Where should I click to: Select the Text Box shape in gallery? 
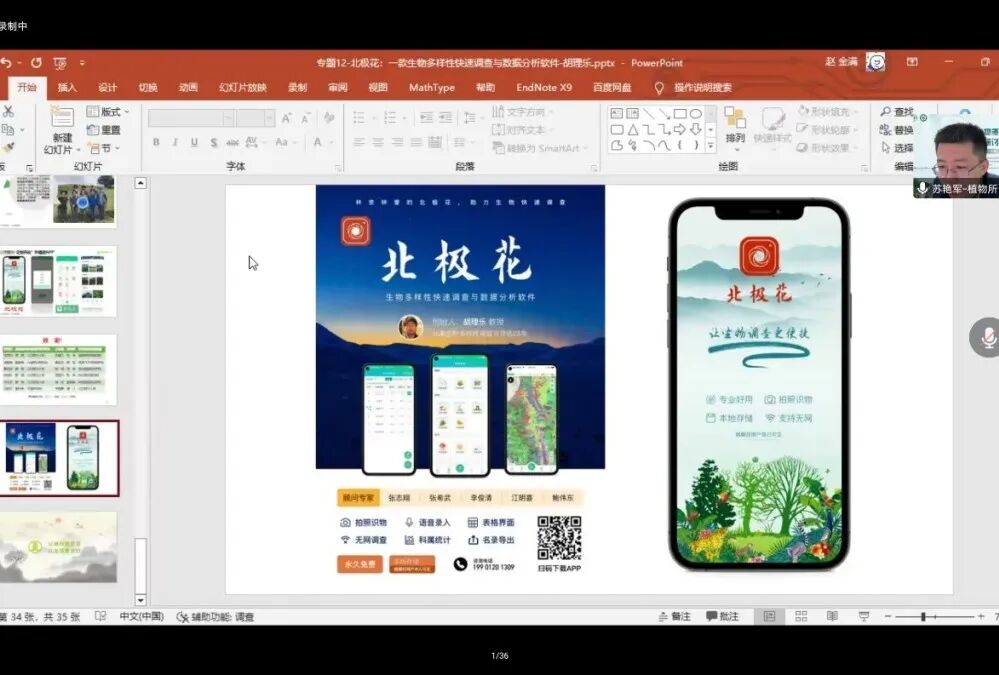click(617, 113)
